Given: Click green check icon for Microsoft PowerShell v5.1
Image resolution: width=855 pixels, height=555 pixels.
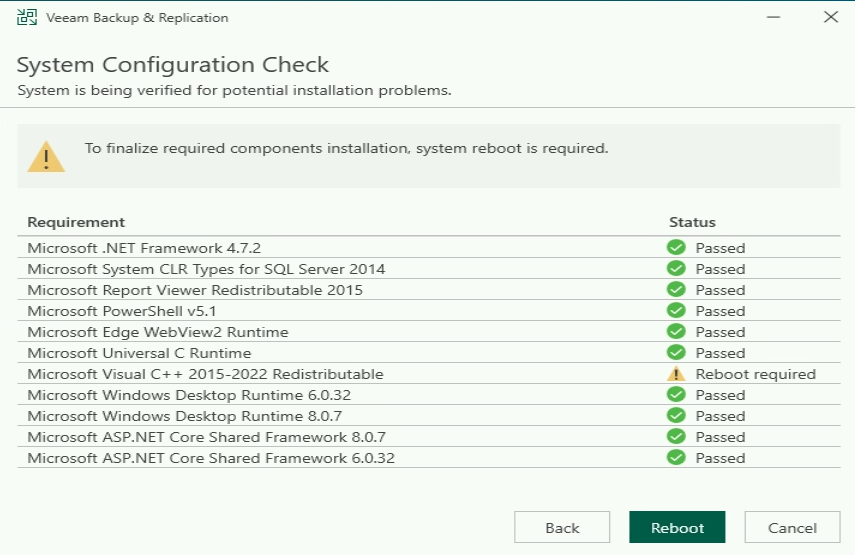Looking at the screenshot, I should point(677,311).
